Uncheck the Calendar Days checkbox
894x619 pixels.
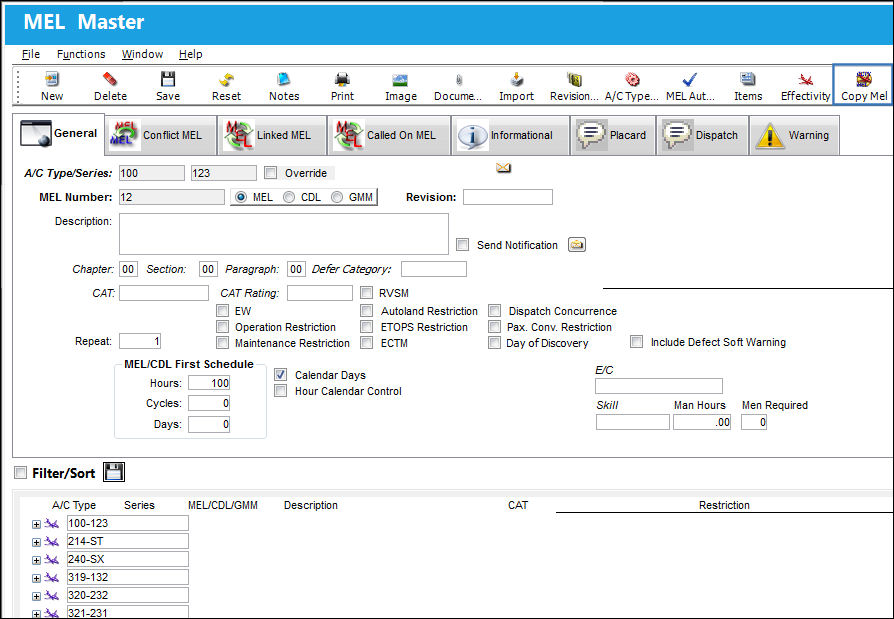pyautogui.click(x=281, y=374)
